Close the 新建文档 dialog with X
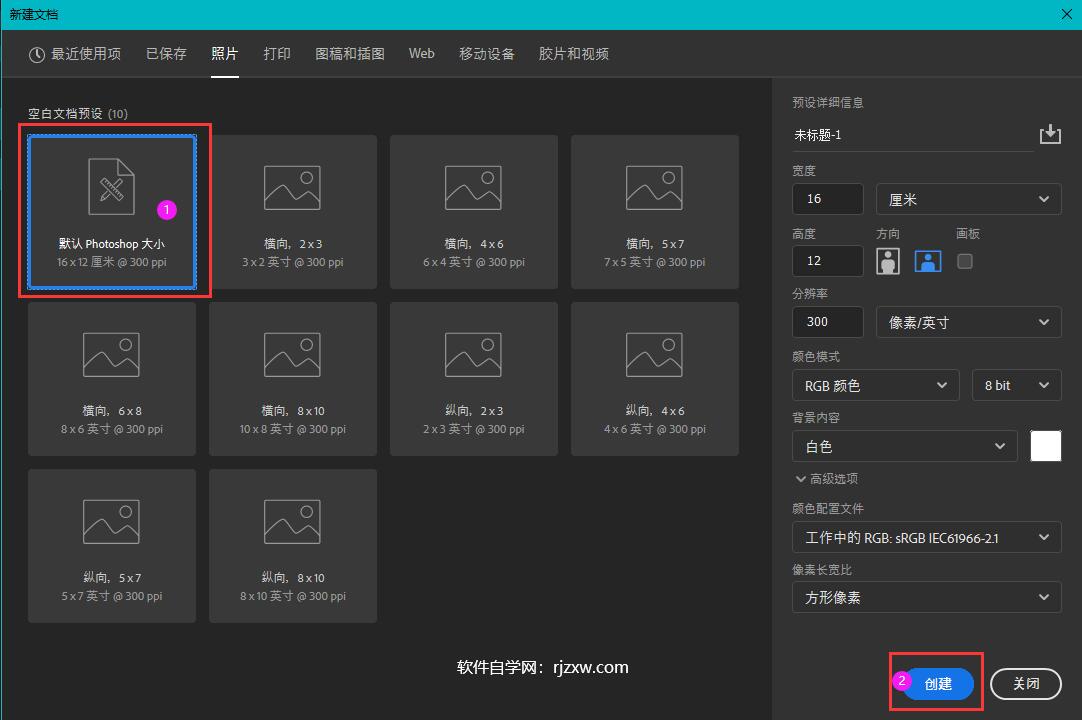 click(1066, 14)
